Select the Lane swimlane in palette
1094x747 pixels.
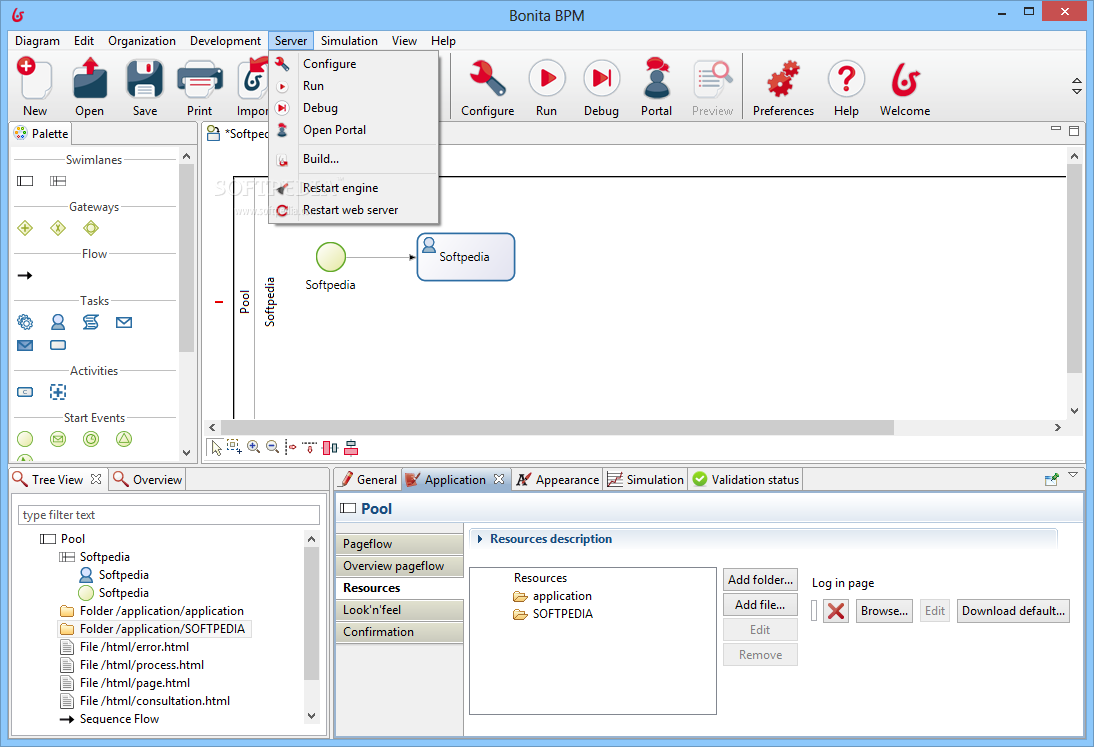click(58, 181)
